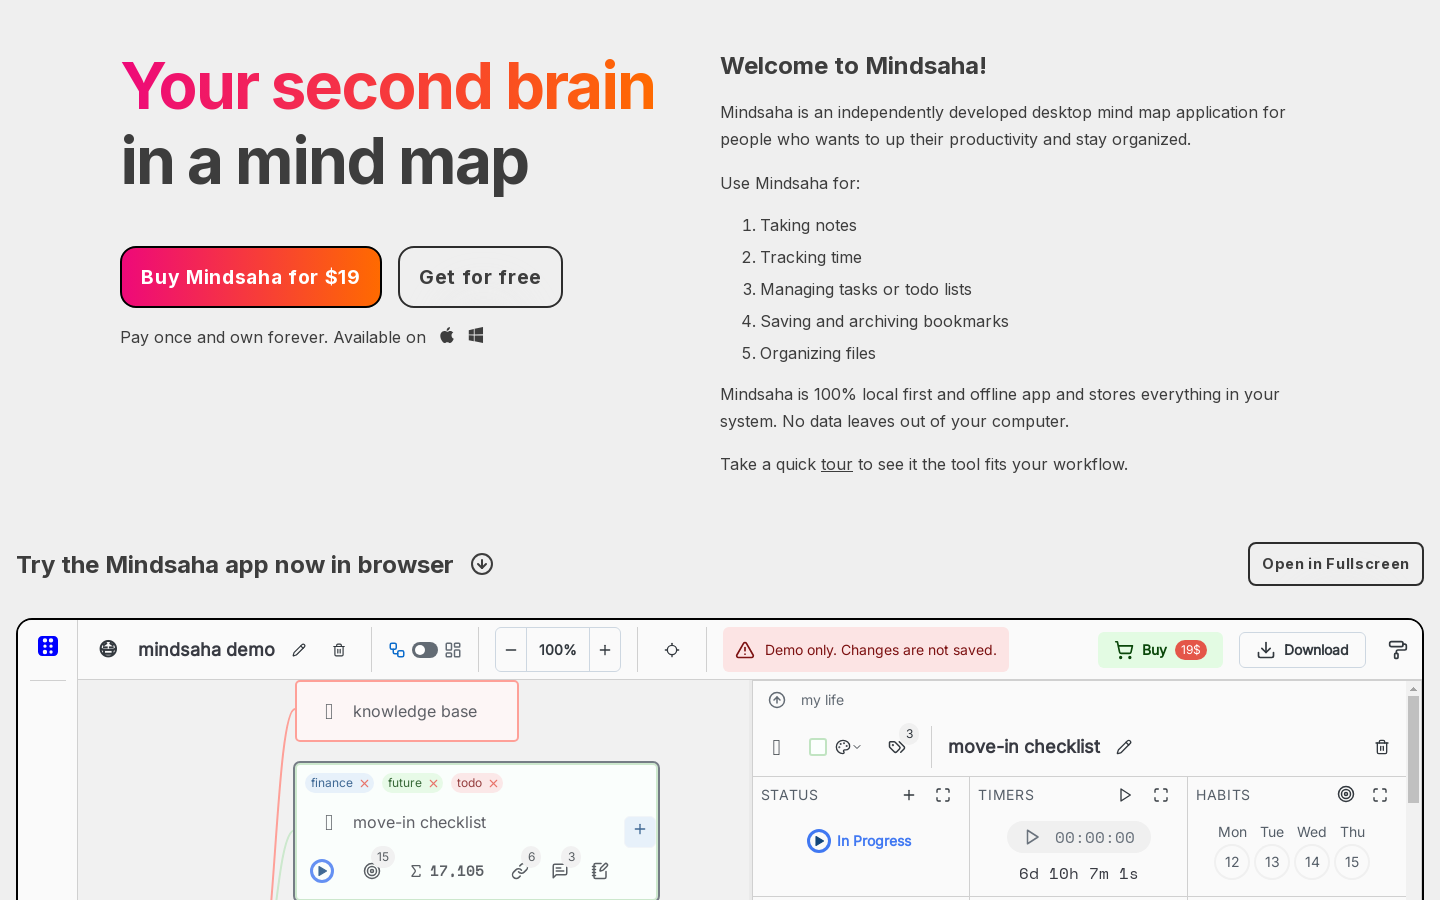The width and height of the screenshot is (1440, 900).
Task: Select move-in checklist node title
Action: (420, 822)
